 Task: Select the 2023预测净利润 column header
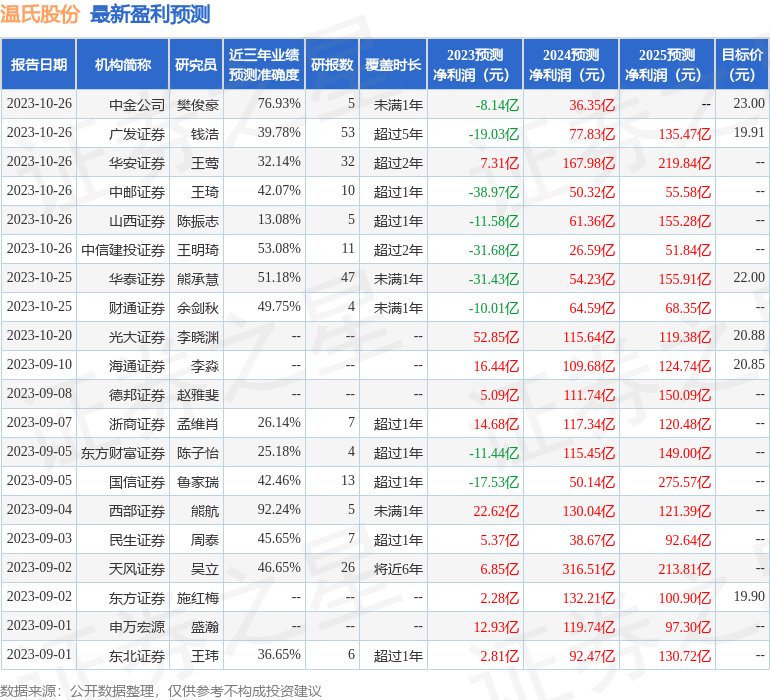click(475, 64)
